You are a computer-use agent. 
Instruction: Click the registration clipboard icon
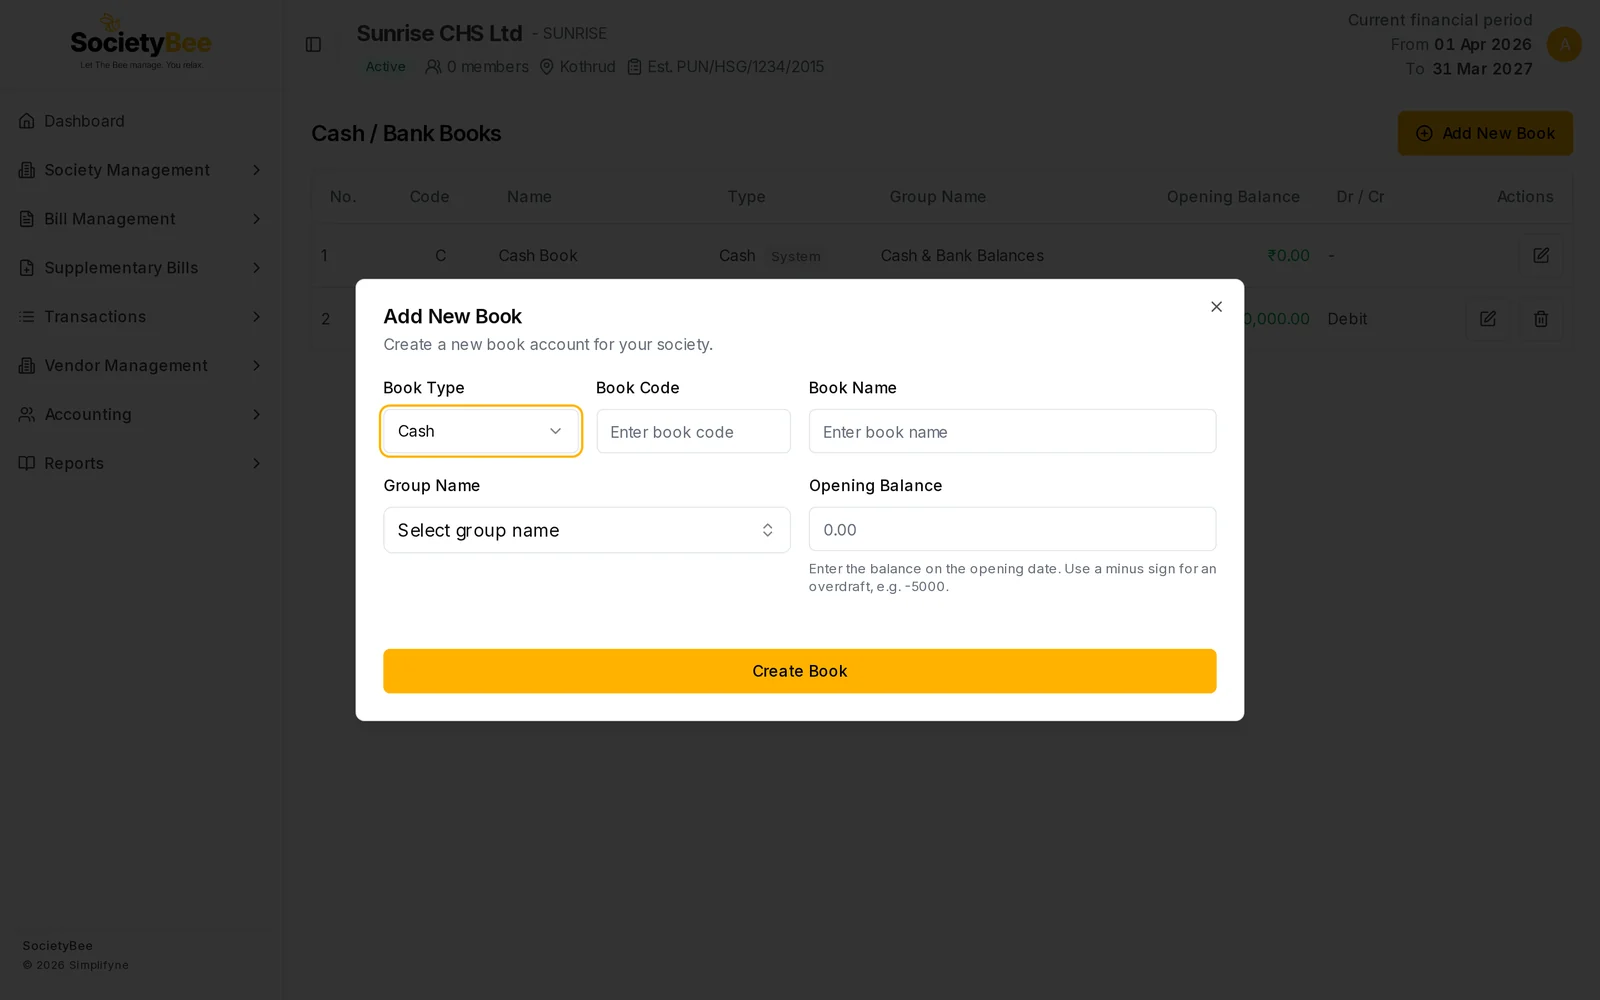point(634,67)
